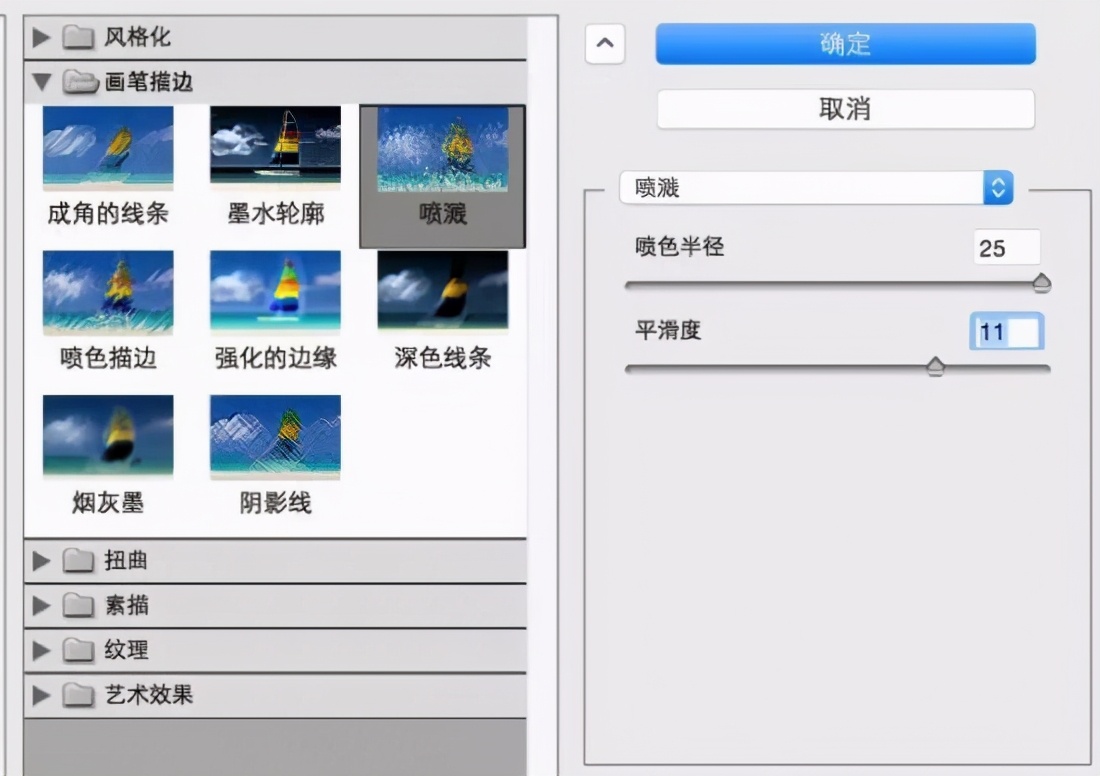
Task: Choose the 烟灰墨 filter thumbnail
Action: click(x=108, y=437)
